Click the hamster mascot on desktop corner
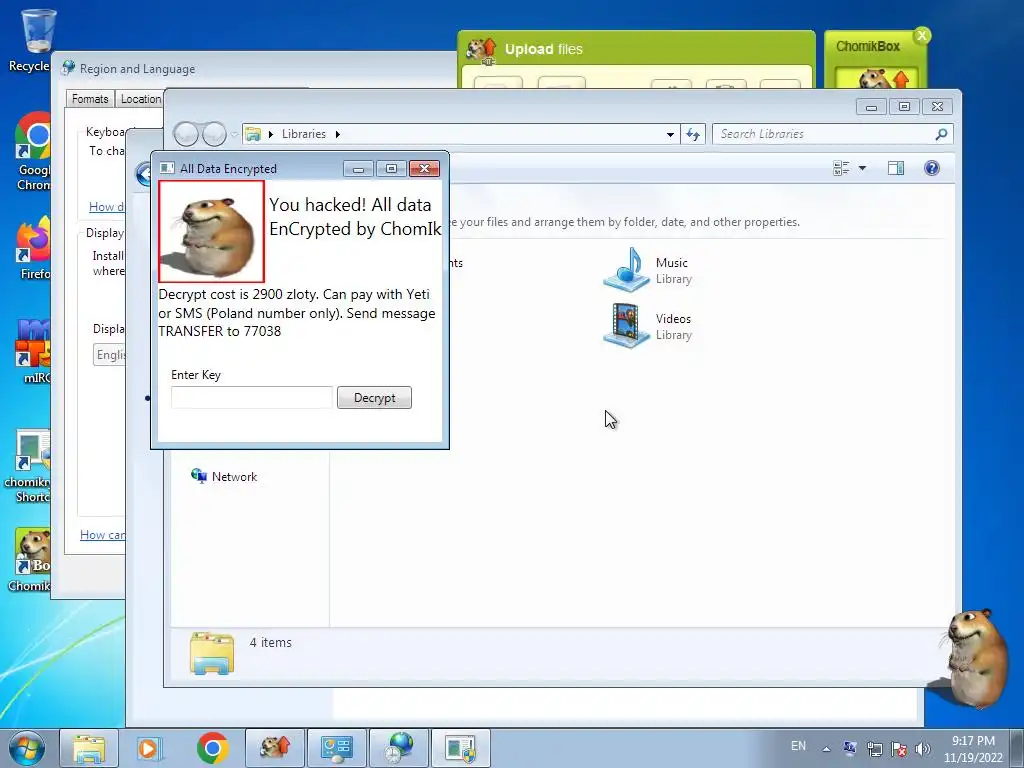This screenshot has height=768, width=1024. tap(976, 658)
